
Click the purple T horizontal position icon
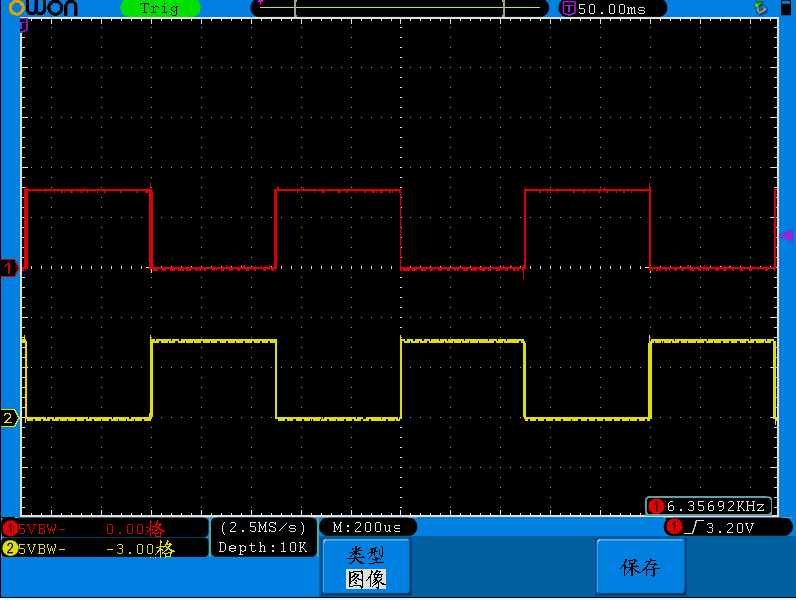click(569, 9)
